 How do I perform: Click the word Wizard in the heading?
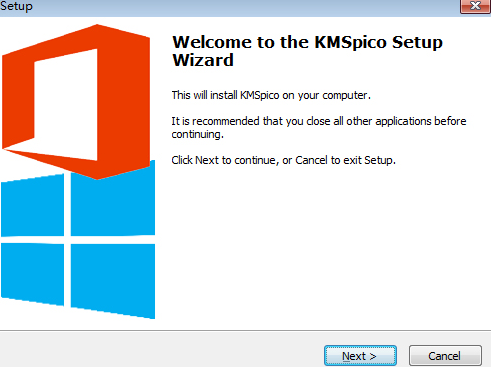[x=203, y=60]
